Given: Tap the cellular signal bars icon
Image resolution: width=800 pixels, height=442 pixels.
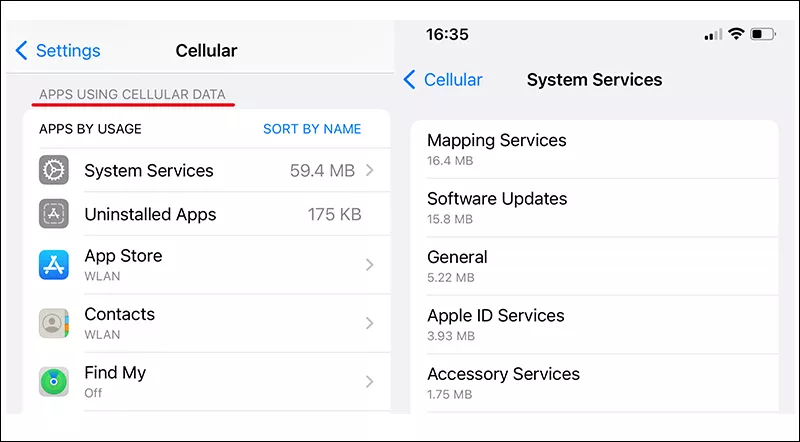Looking at the screenshot, I should tap(713, 34).
